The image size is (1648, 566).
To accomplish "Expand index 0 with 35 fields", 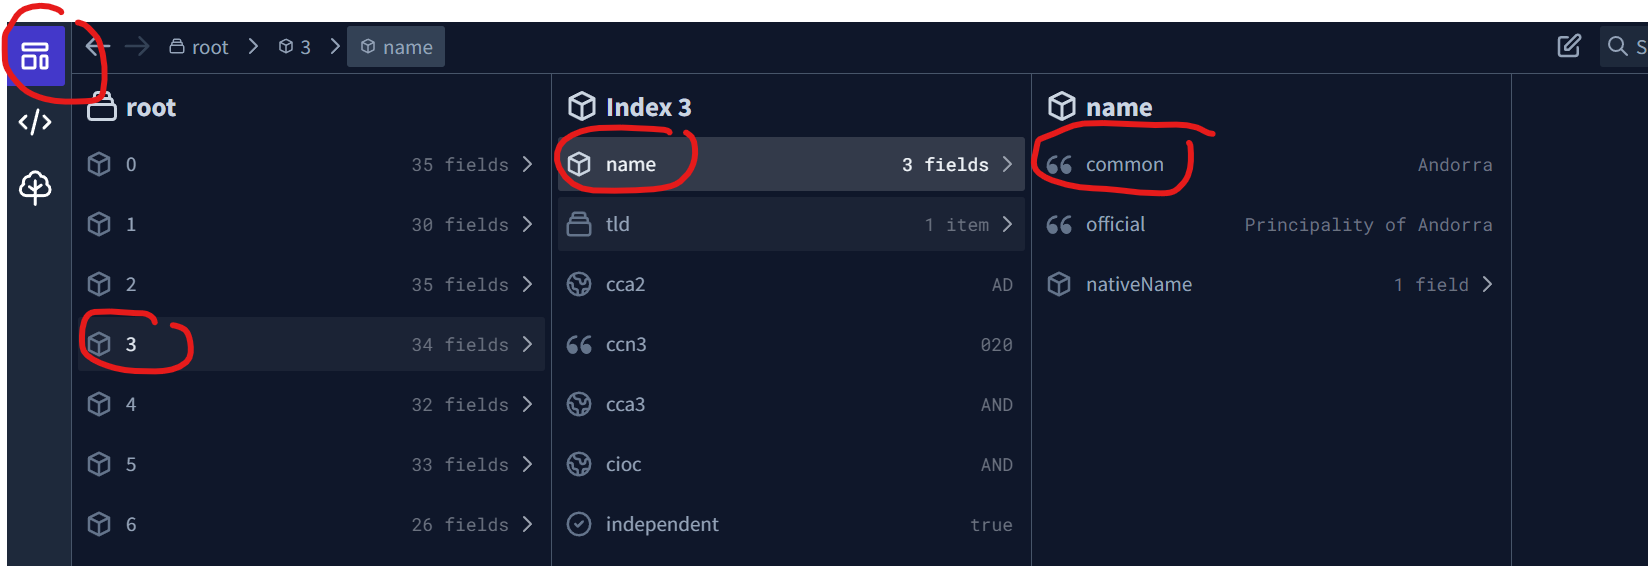I will click(x=311, y=164).
